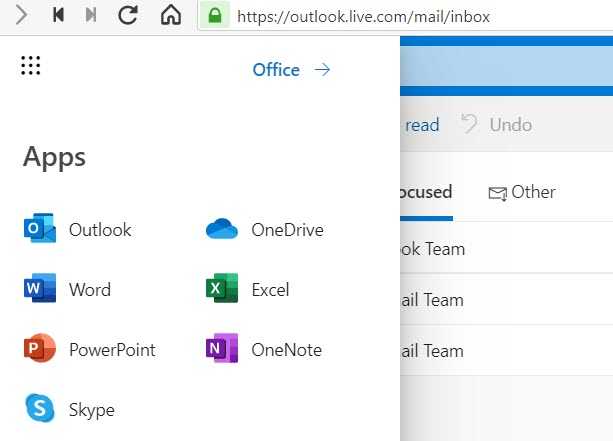Select the Excel app label
Viewport: 613px width, 441px height.
point(270,290)
